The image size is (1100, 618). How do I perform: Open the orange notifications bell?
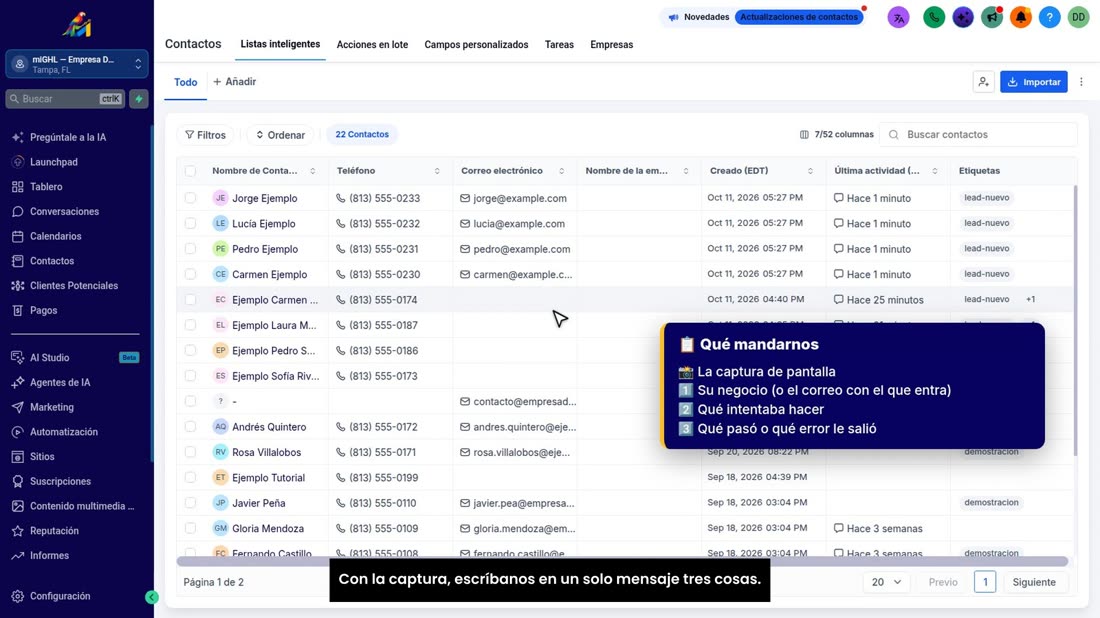(x=1021, y=18)
